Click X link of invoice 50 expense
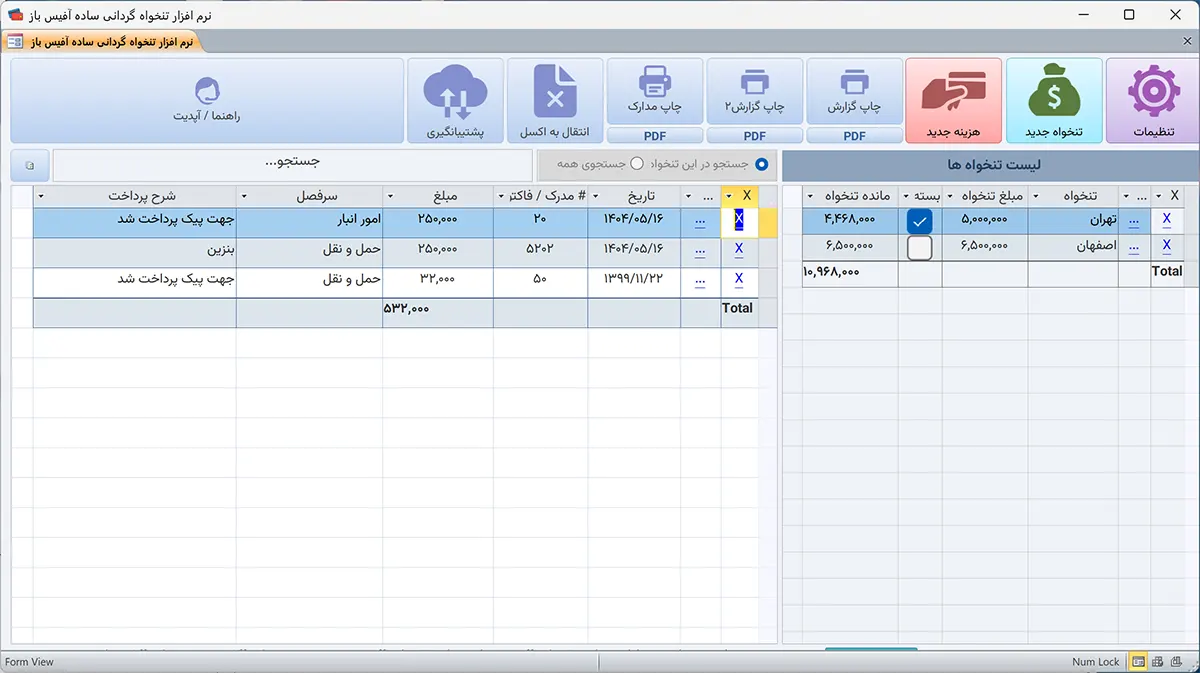Screen dimensions: 1200x673 (739, 279)
